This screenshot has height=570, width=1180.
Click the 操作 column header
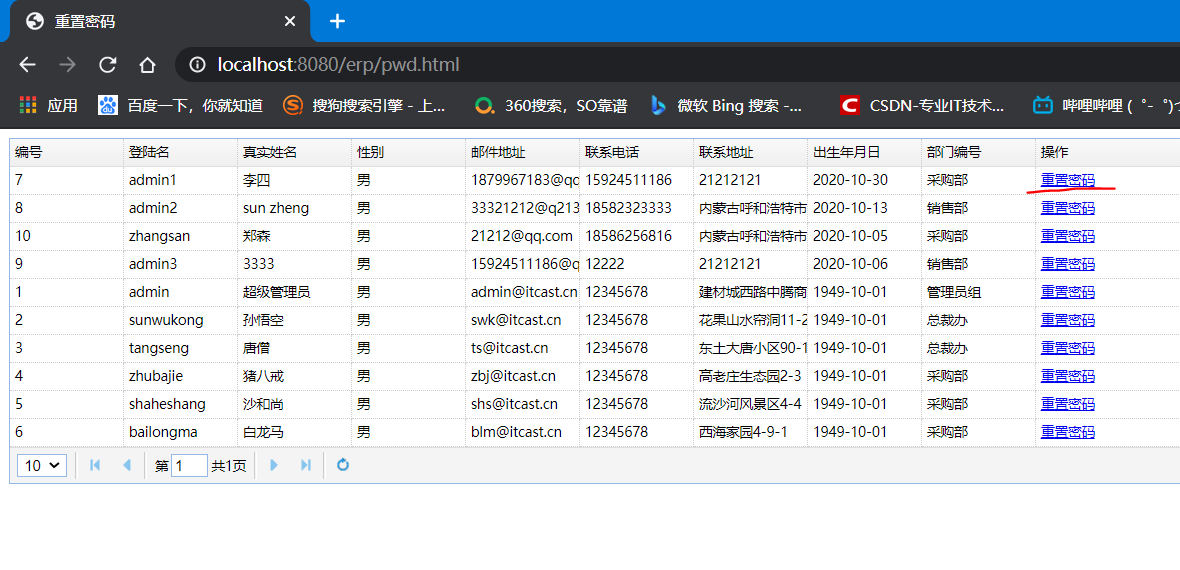coord(1108,152)
